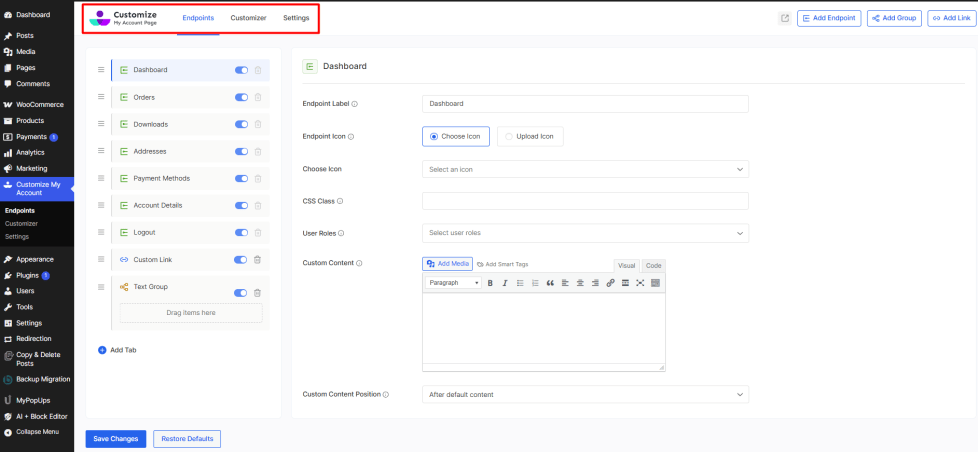Click the trash icon for Text Group

click(257, 293)
